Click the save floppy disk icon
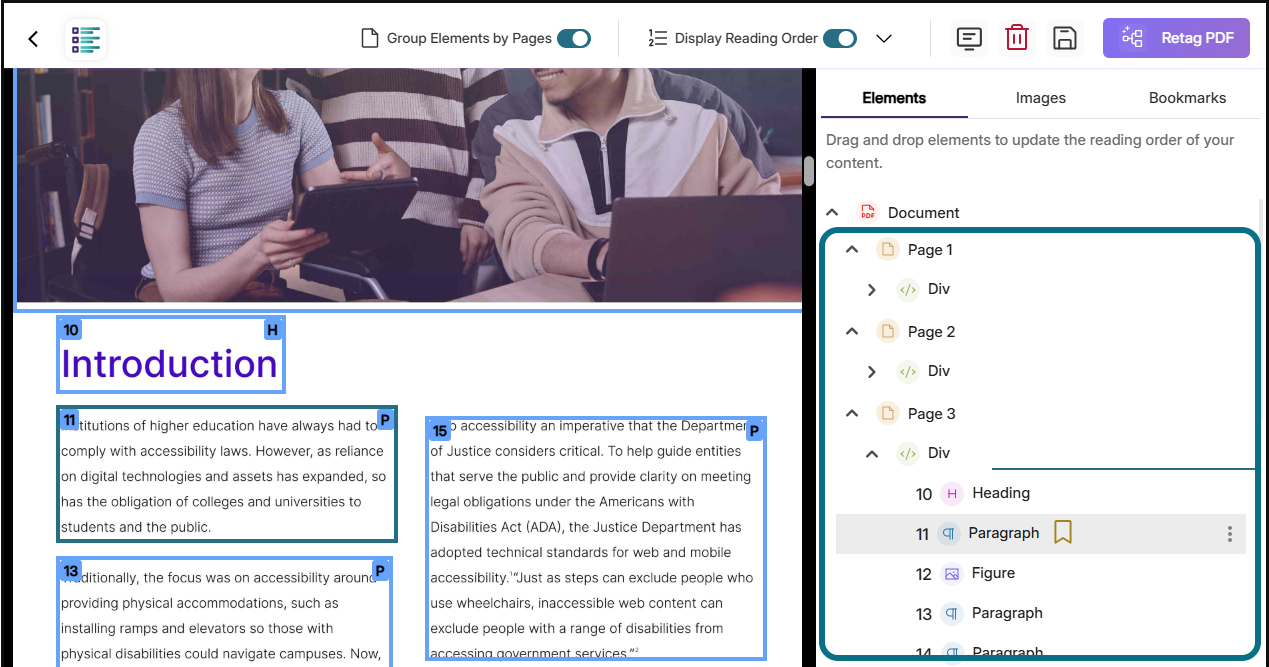1269x667 pixels. pos(1065,38)
